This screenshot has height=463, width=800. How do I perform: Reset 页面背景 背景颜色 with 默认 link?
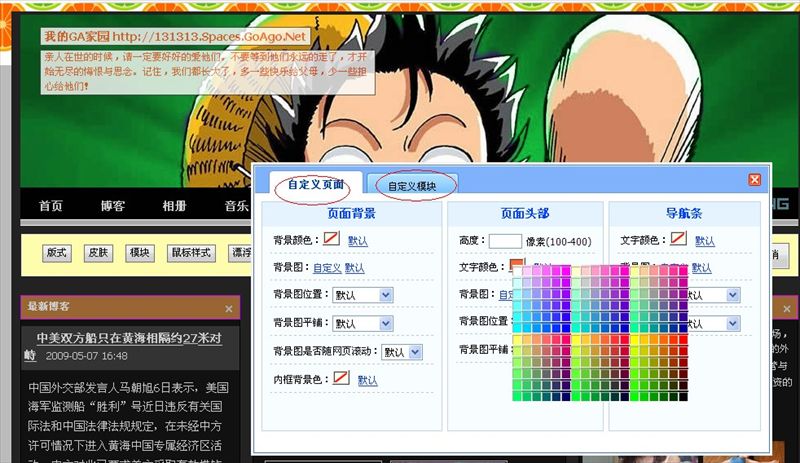358,241
